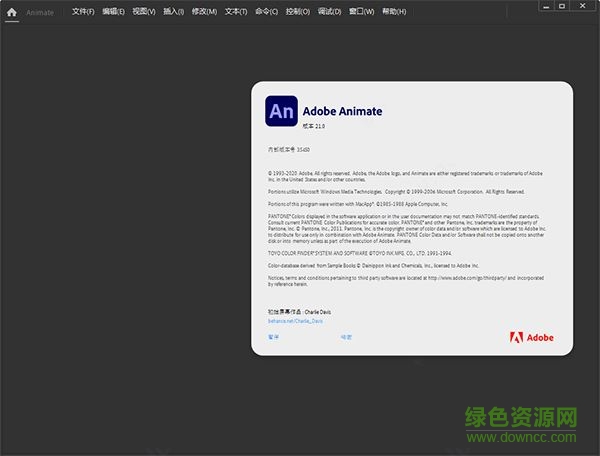600x456 pixels.
Task: Open the 调试(D) menu
Action: [x=329, y=12]
